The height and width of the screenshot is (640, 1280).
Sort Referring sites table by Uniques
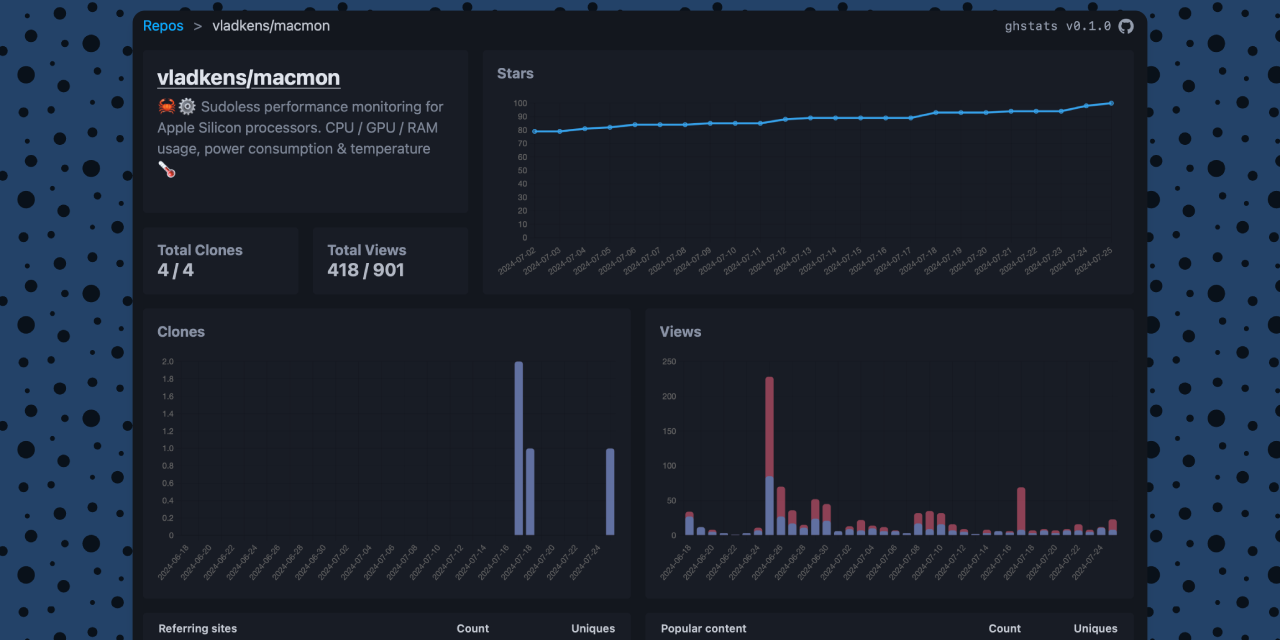[593, 629]
